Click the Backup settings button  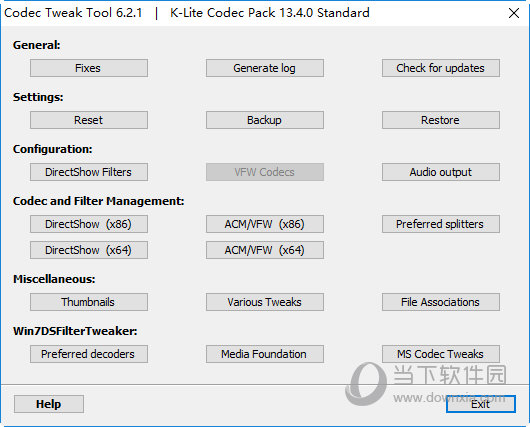[265, 120]
